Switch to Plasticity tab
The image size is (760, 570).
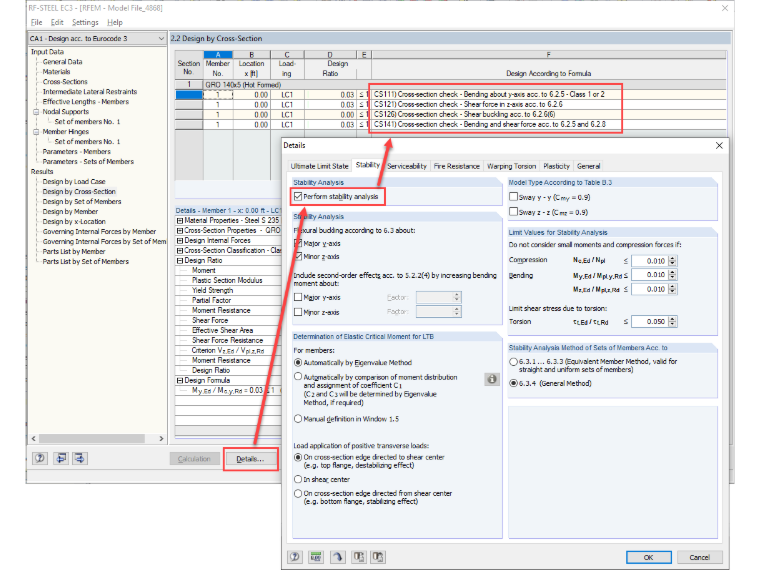(556, 166)
